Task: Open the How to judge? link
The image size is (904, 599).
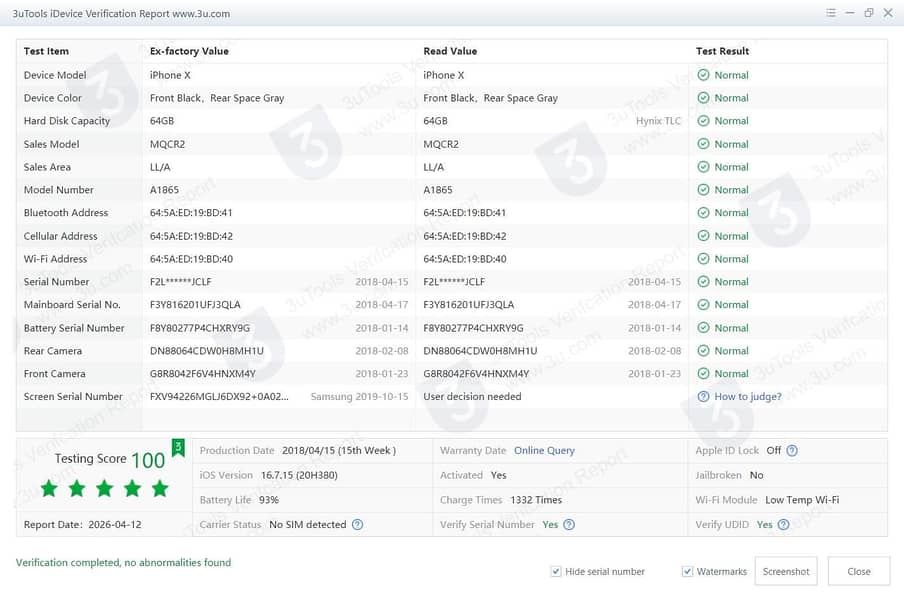Action: point(748,397)
